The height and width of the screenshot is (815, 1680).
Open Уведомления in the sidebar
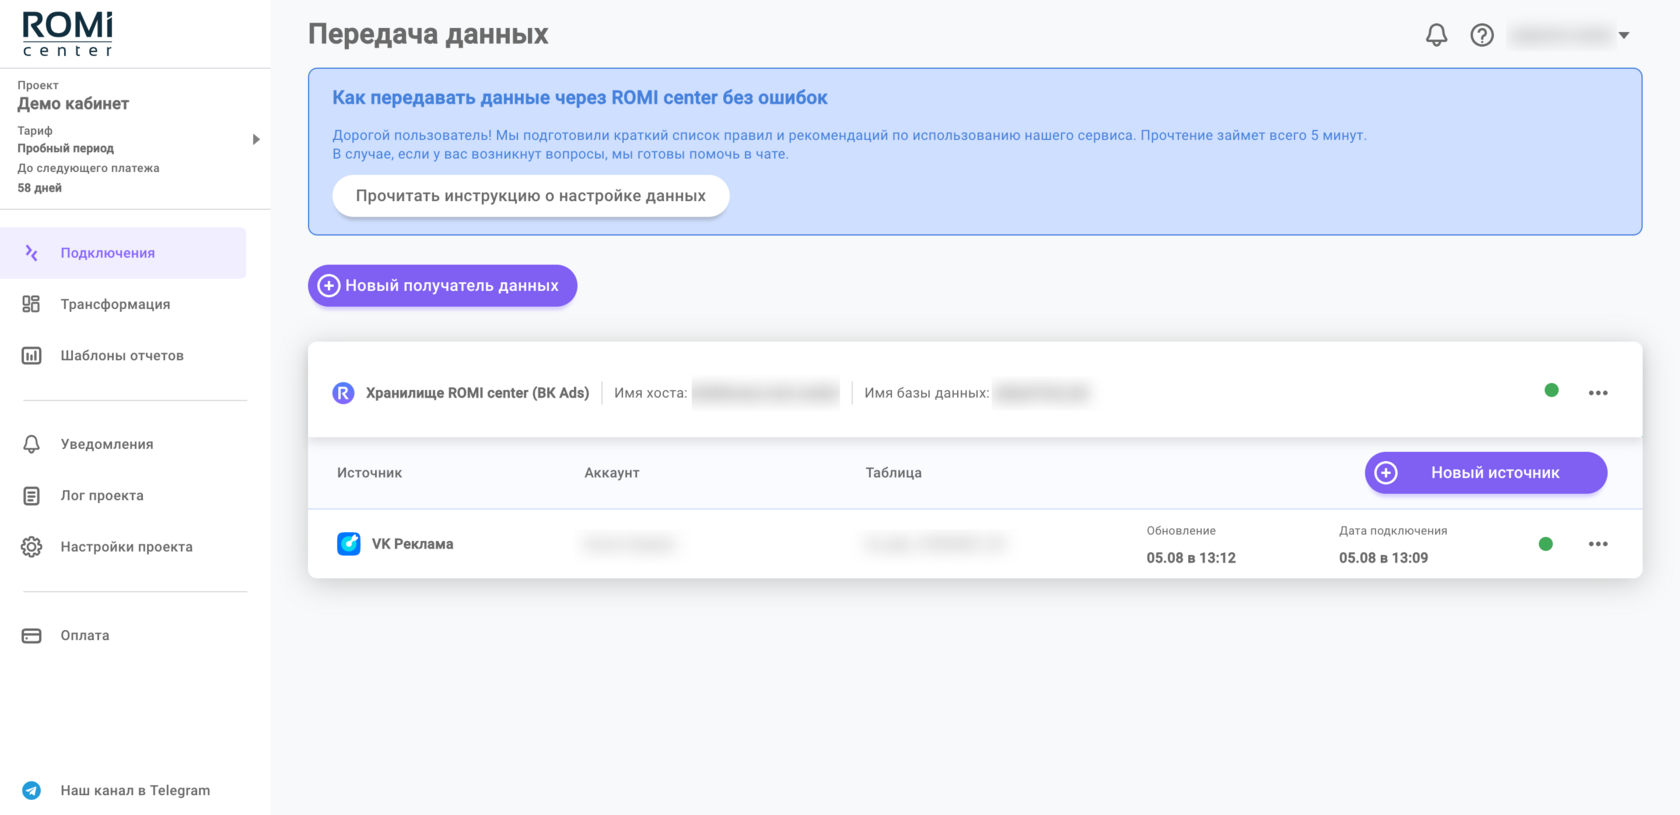pos(107,444)
